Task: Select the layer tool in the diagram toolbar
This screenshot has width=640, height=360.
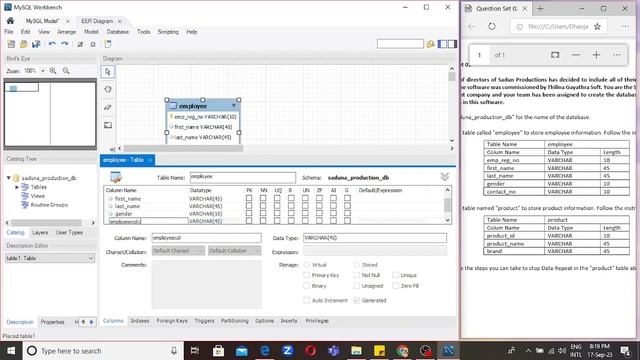Action: [x=108, y=125]
